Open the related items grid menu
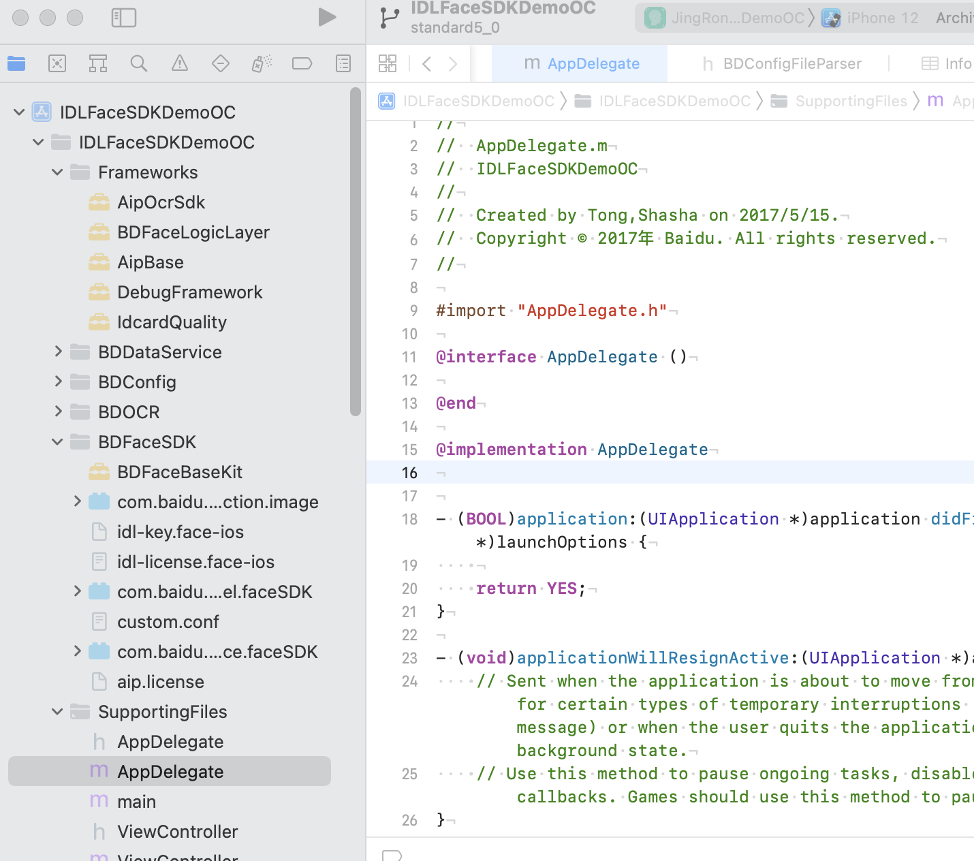Screen dimensions: 974x862 pyautogui.click(x=388, y=63)
